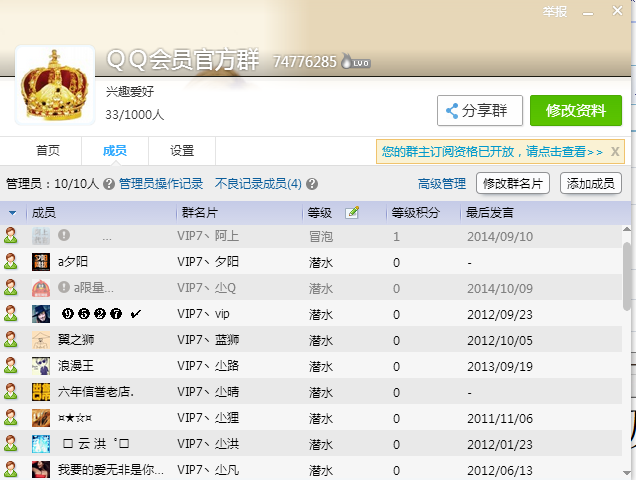Click the warning icon in the 阿上 row
636x480 pixels.
(x=64, y=235)
